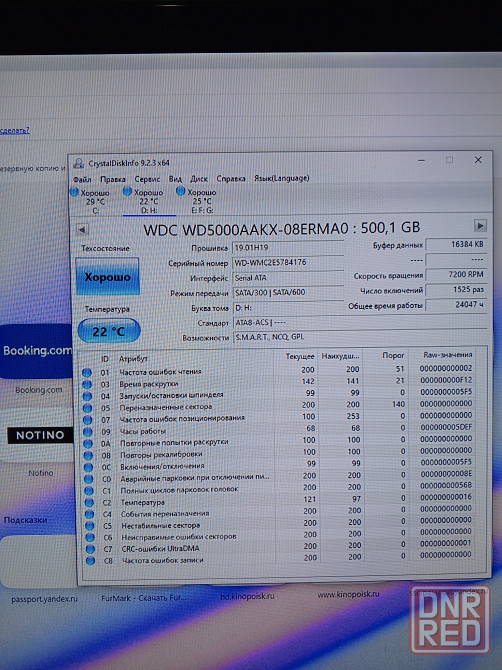Open passport.yandex.ru shortcut in browser

point(44,599)
